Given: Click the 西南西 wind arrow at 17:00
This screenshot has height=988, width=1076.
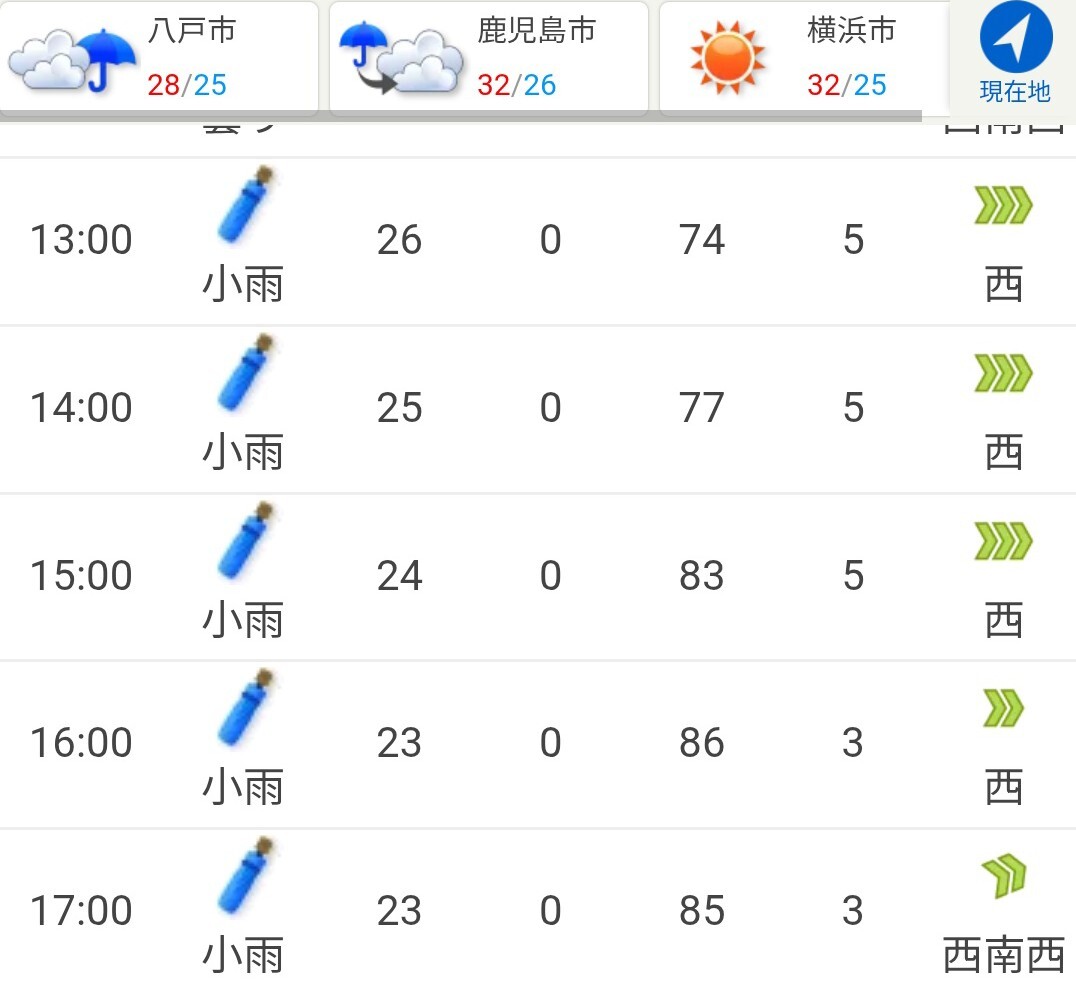Looking at the screenshot, I should 1003,876.
